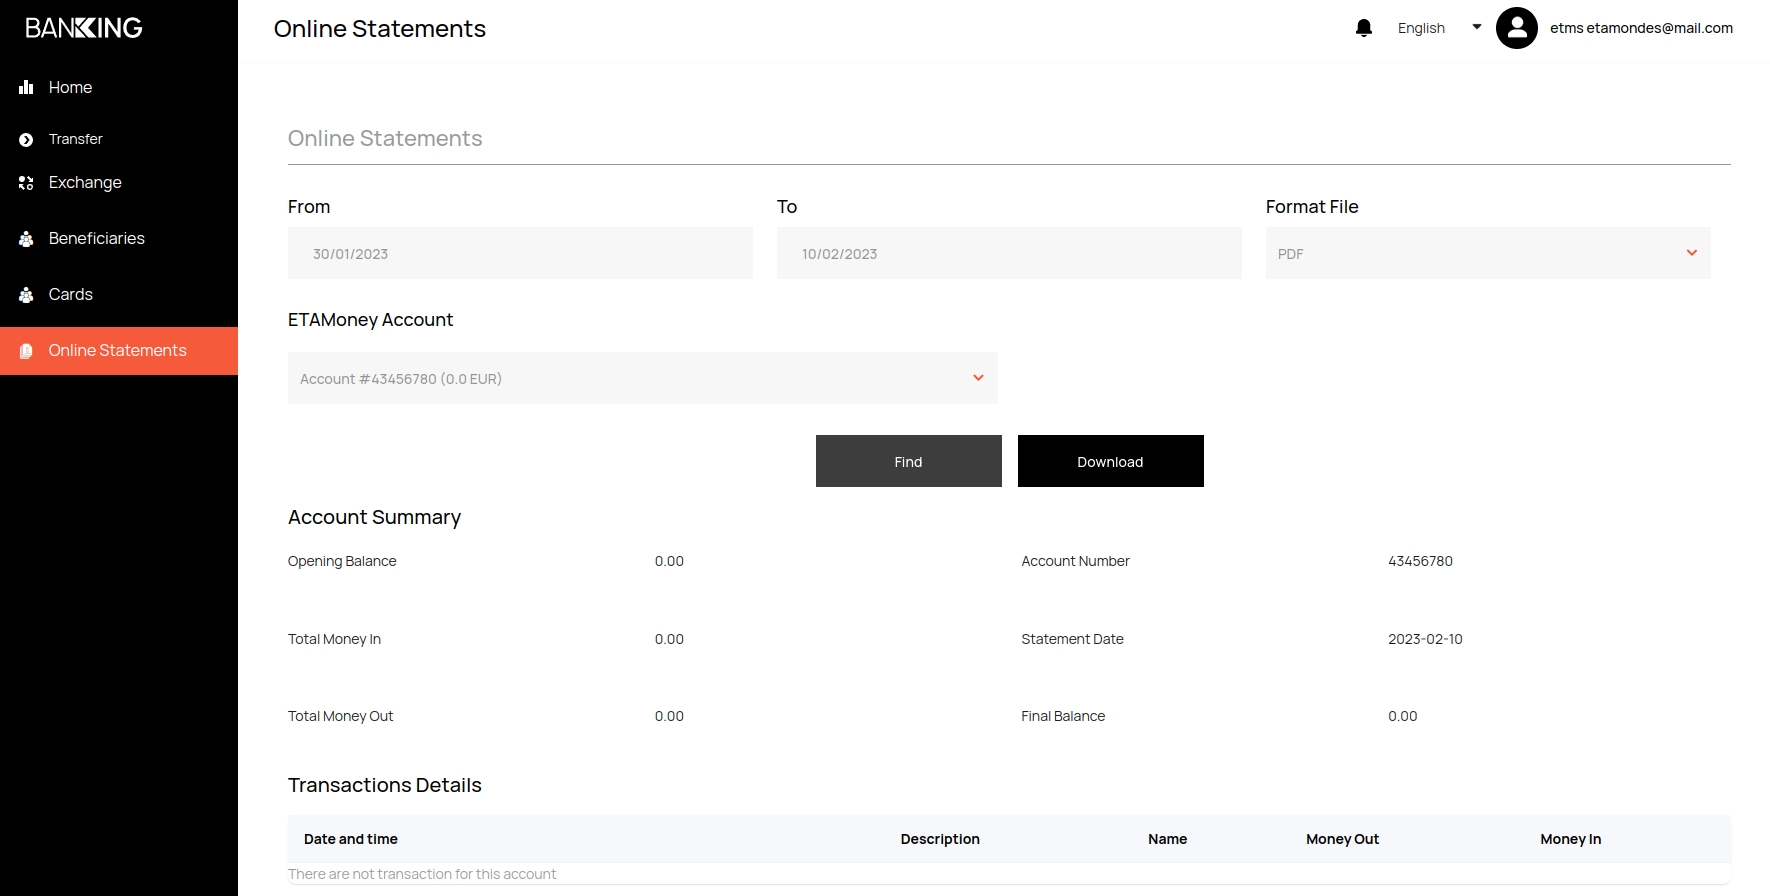The width and height of the screenshot is (1770, 896).
Task: Click the Total Money Out label
Action: [x=340, y=716]
